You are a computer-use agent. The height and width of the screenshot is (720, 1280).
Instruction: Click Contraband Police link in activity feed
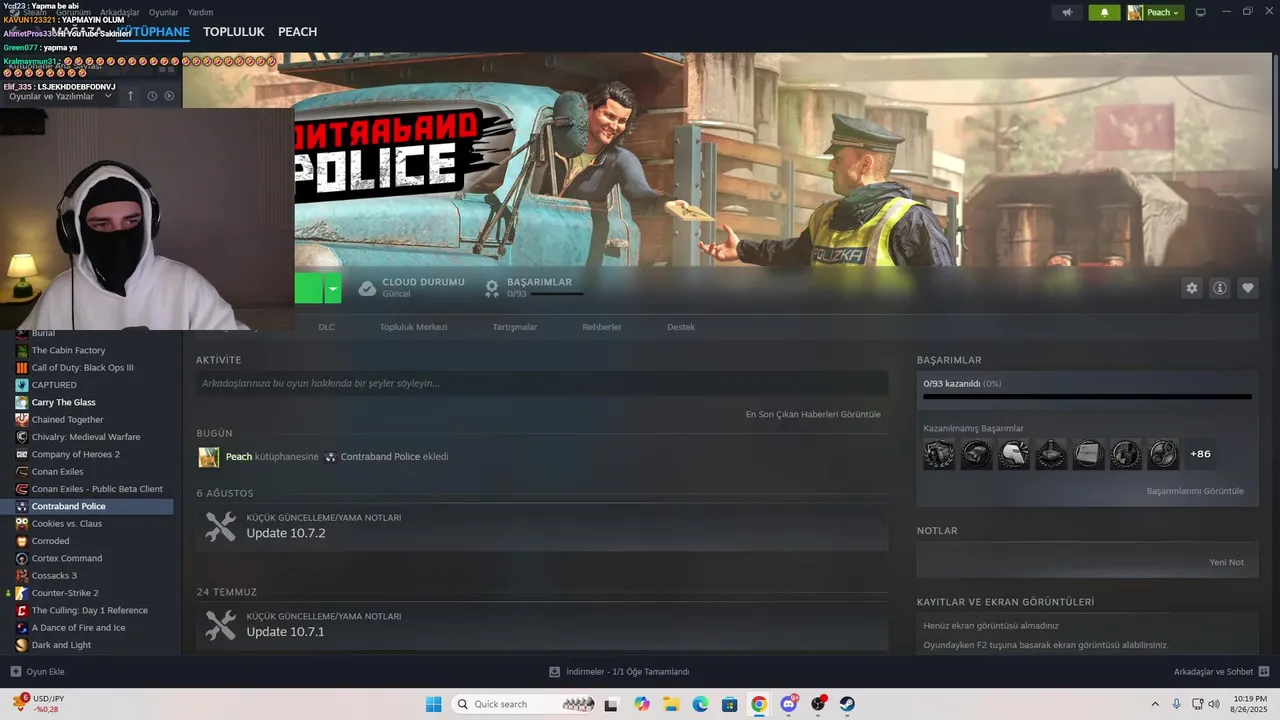[x=380, y=457]
